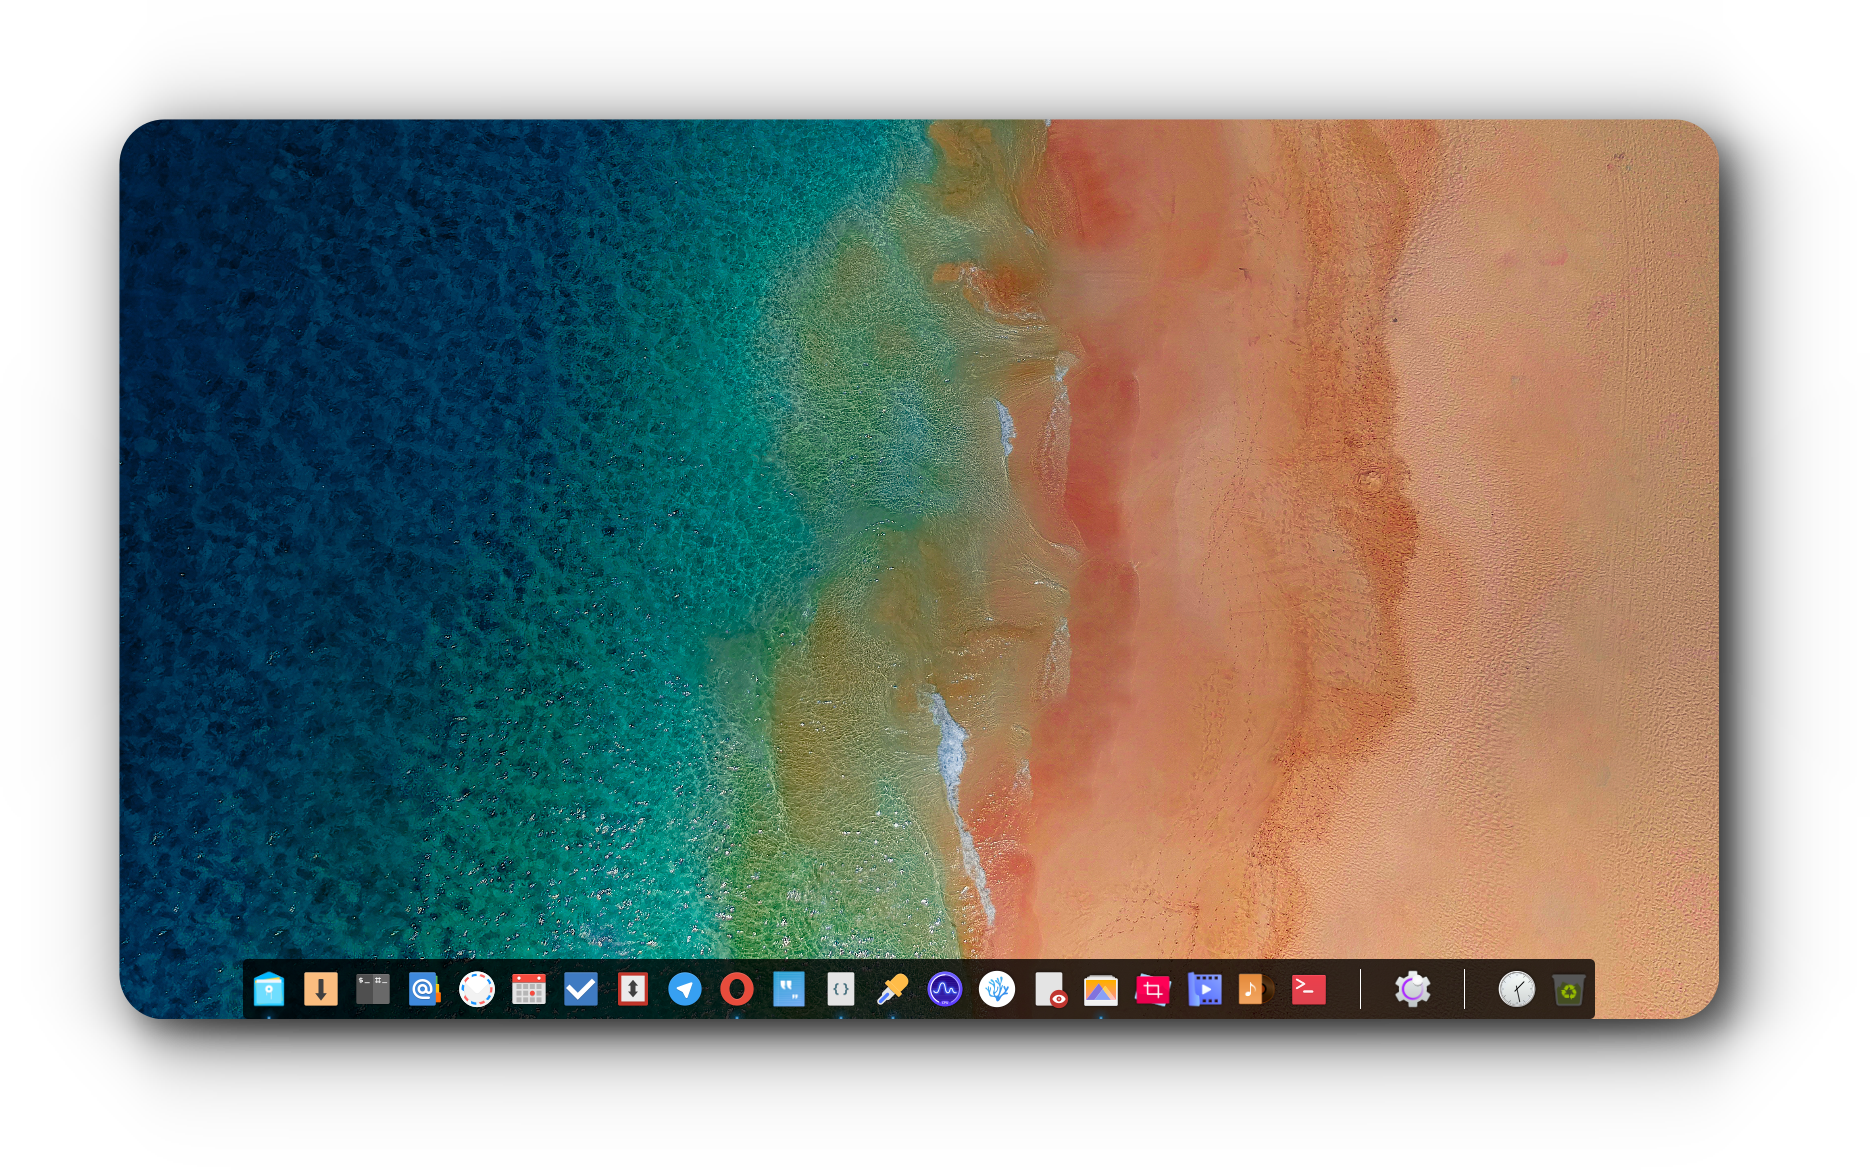
Task: Open the document viewer icon with red eye
Action: click(1050, 990)
